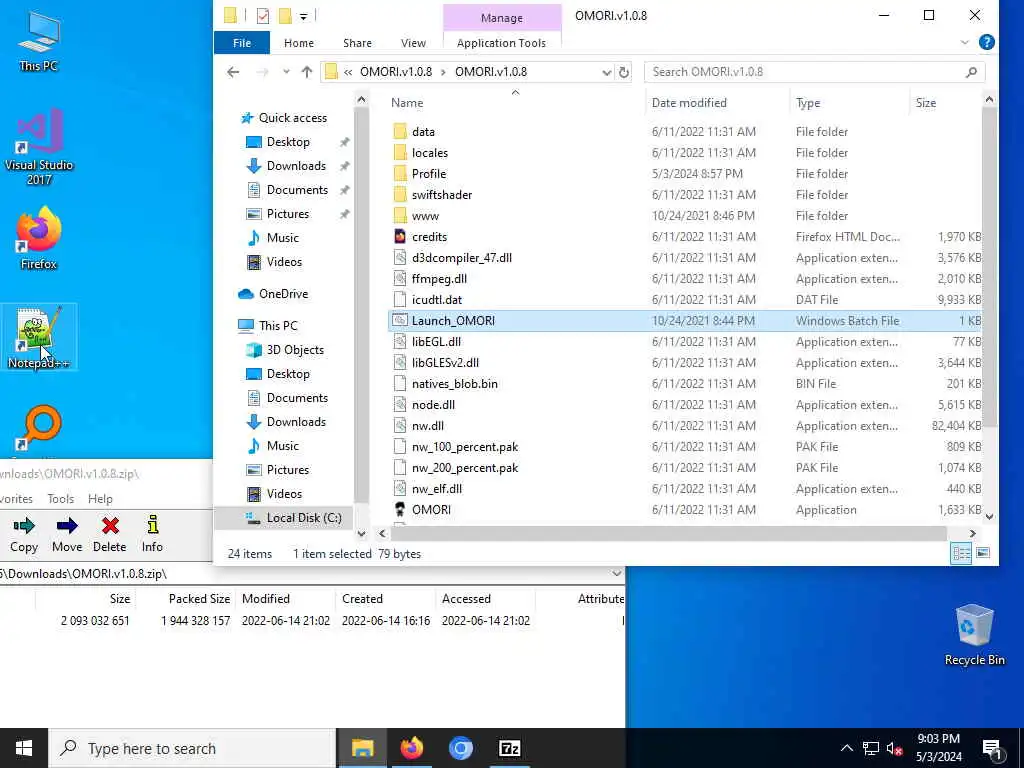Open the View ribbon tab
Viewport: 1024px width, 768px height.
[413, 42]
